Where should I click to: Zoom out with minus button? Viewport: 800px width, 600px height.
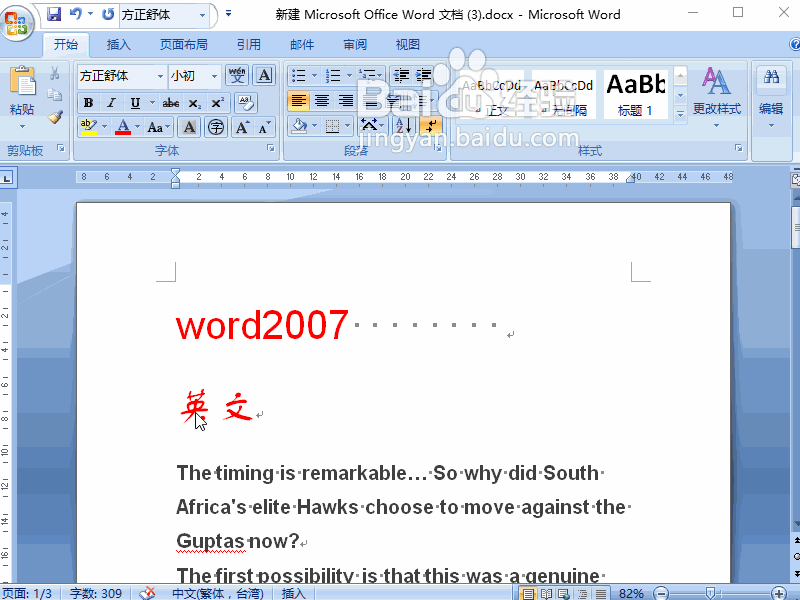click(x=661, y=593)
